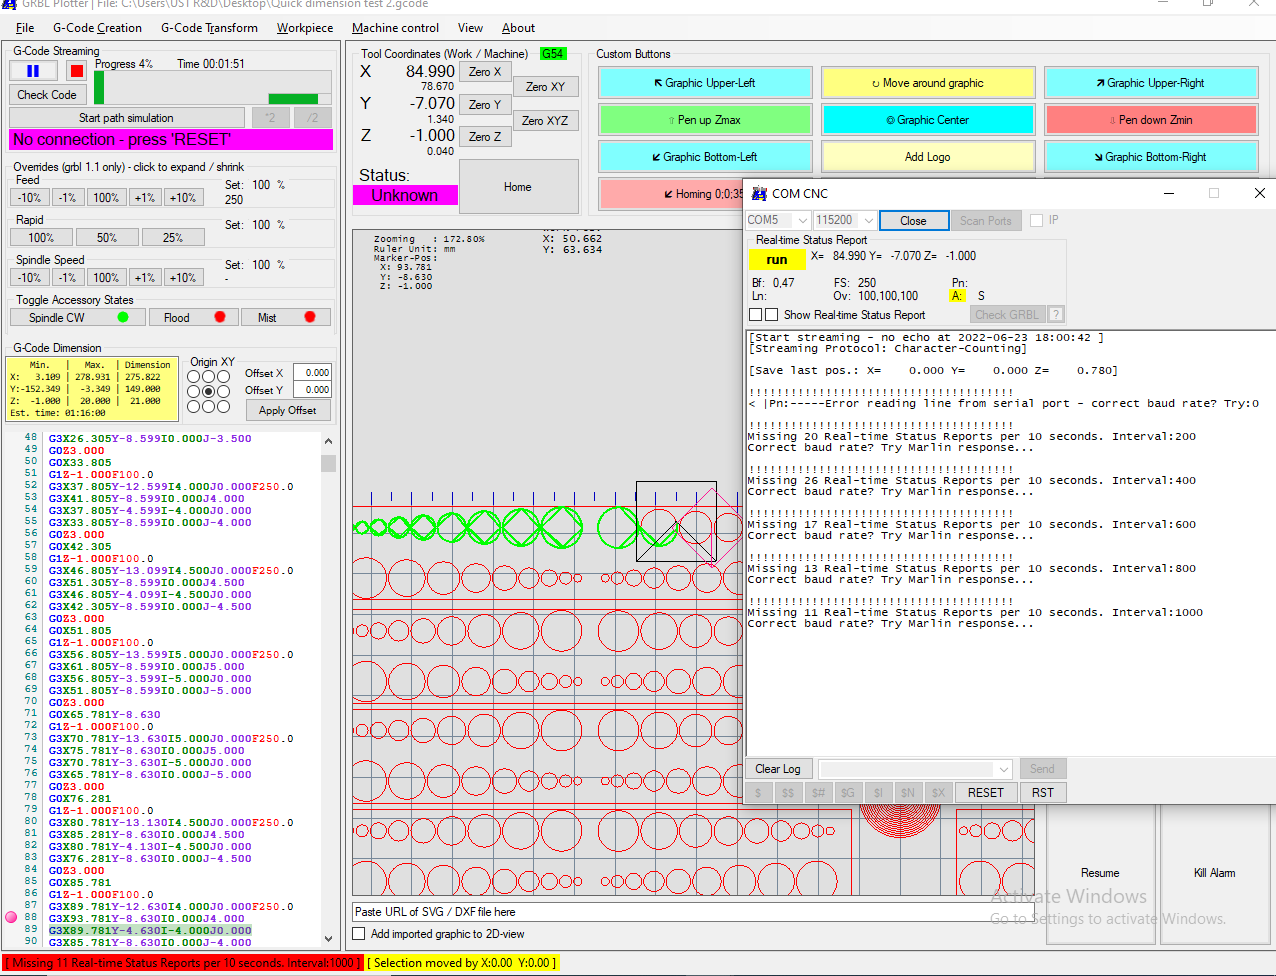
Task: Open the command input dropdown arrow
Action: [1004, 769]
